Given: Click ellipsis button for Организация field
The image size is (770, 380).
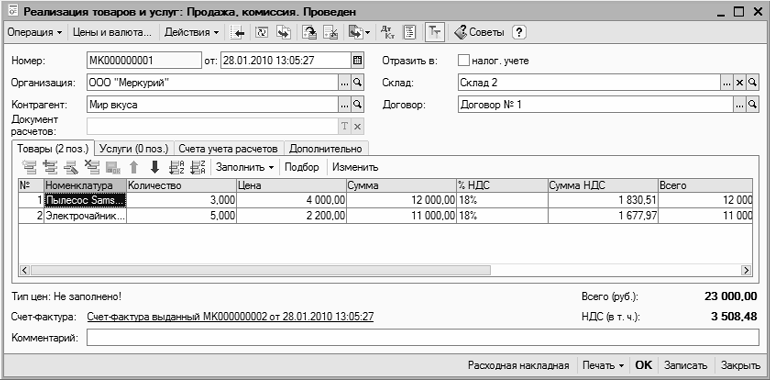Looking at the screenshot, I should tap(345, 82).
